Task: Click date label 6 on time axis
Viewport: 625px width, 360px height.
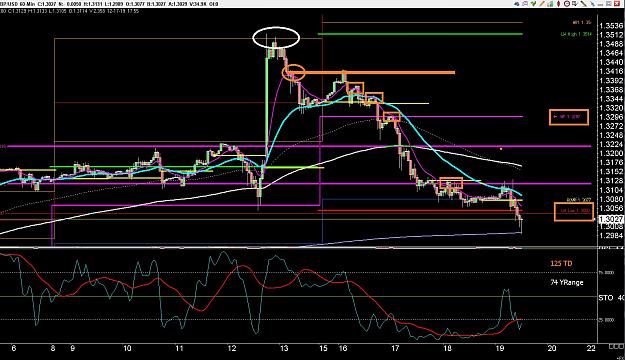Action: point(14,348)
